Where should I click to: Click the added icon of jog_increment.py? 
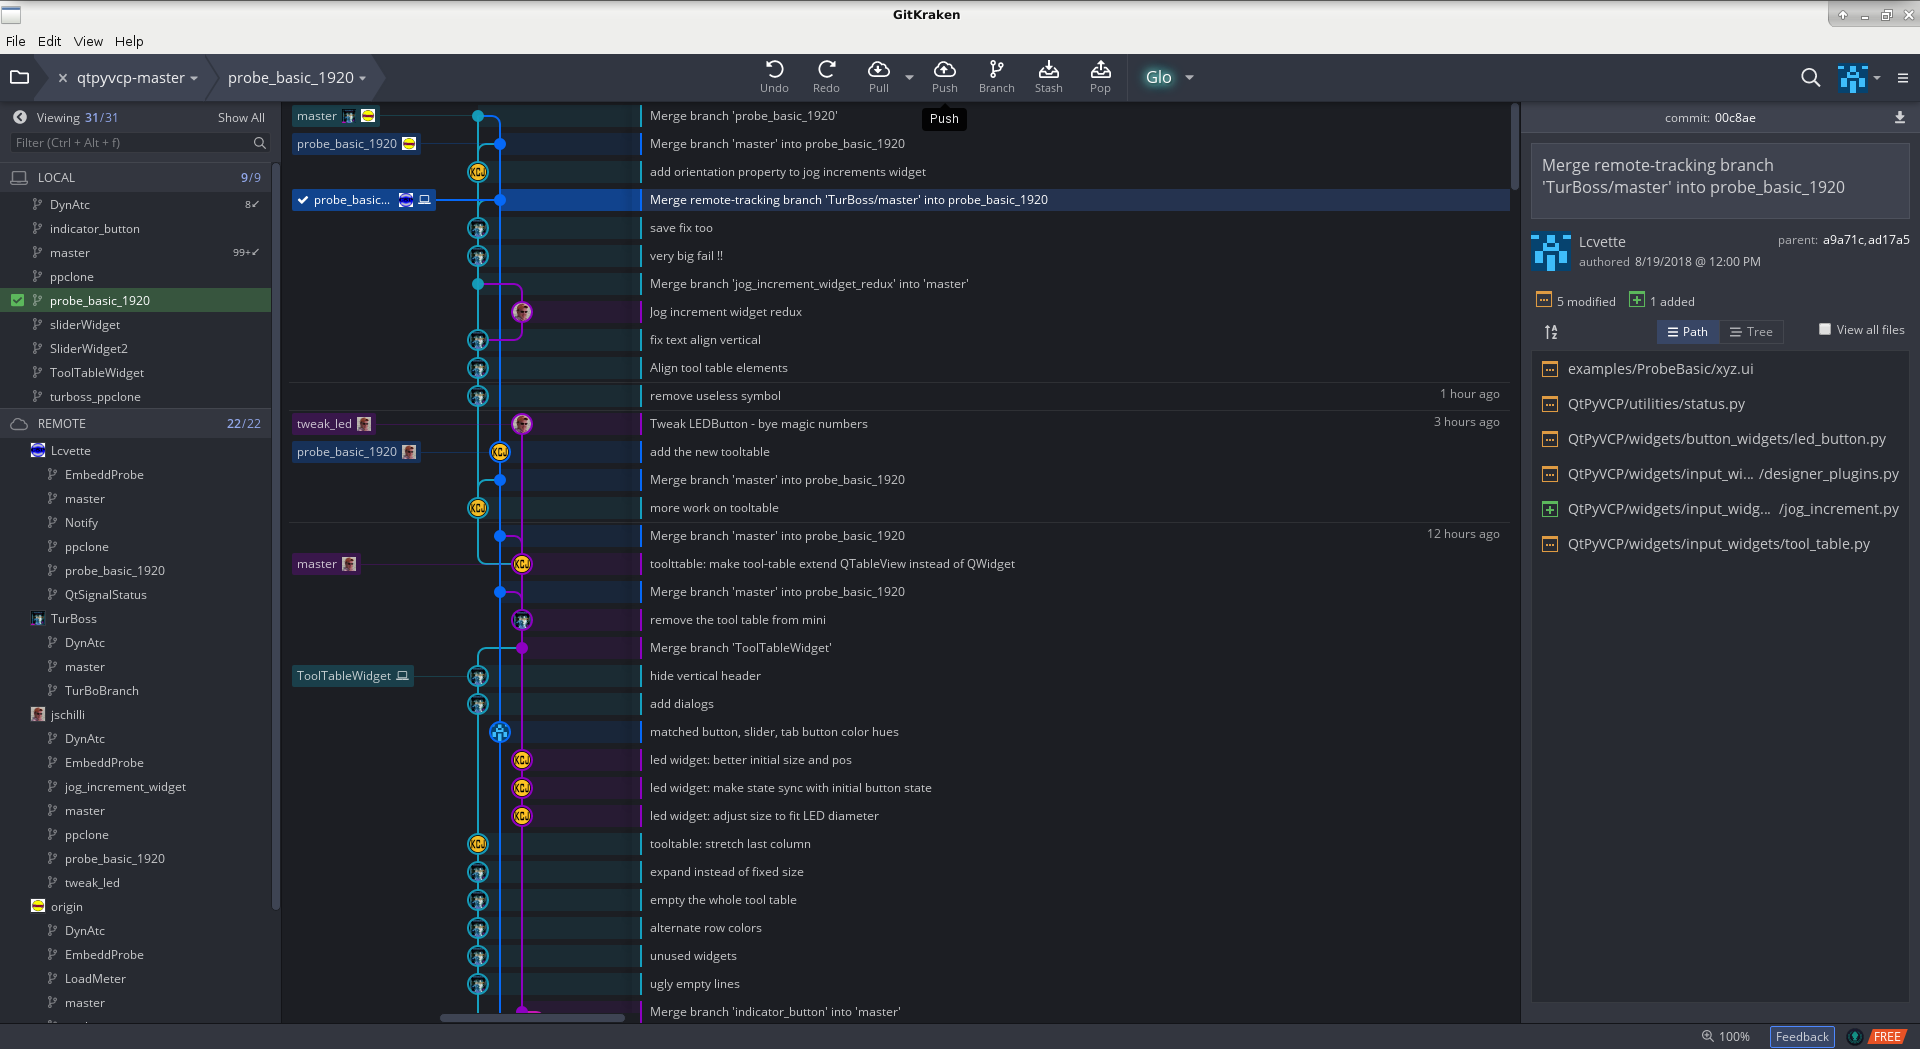click(x=1549, y=509)
